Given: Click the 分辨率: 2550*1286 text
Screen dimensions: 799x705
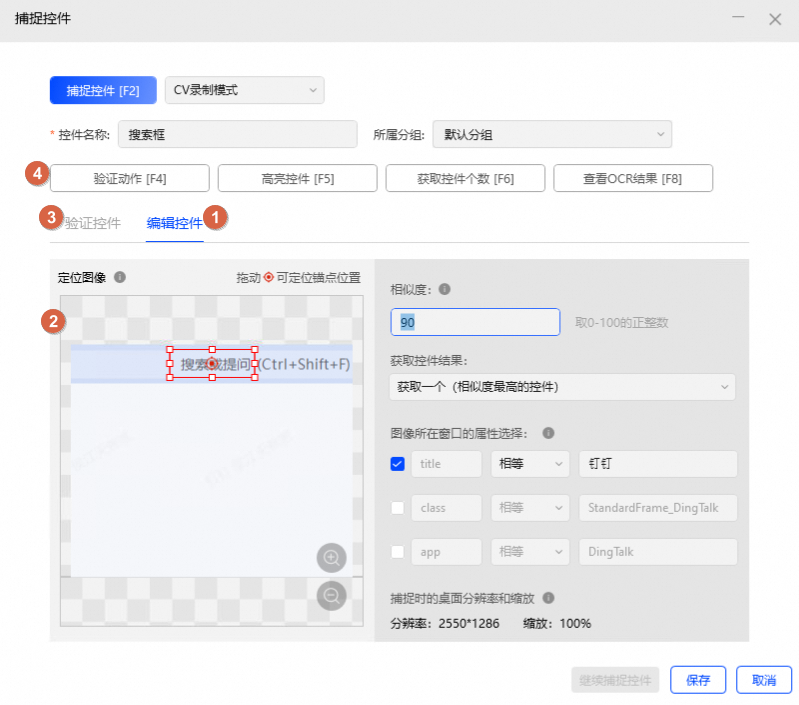Looking at the screenshot, I should 445,623.
